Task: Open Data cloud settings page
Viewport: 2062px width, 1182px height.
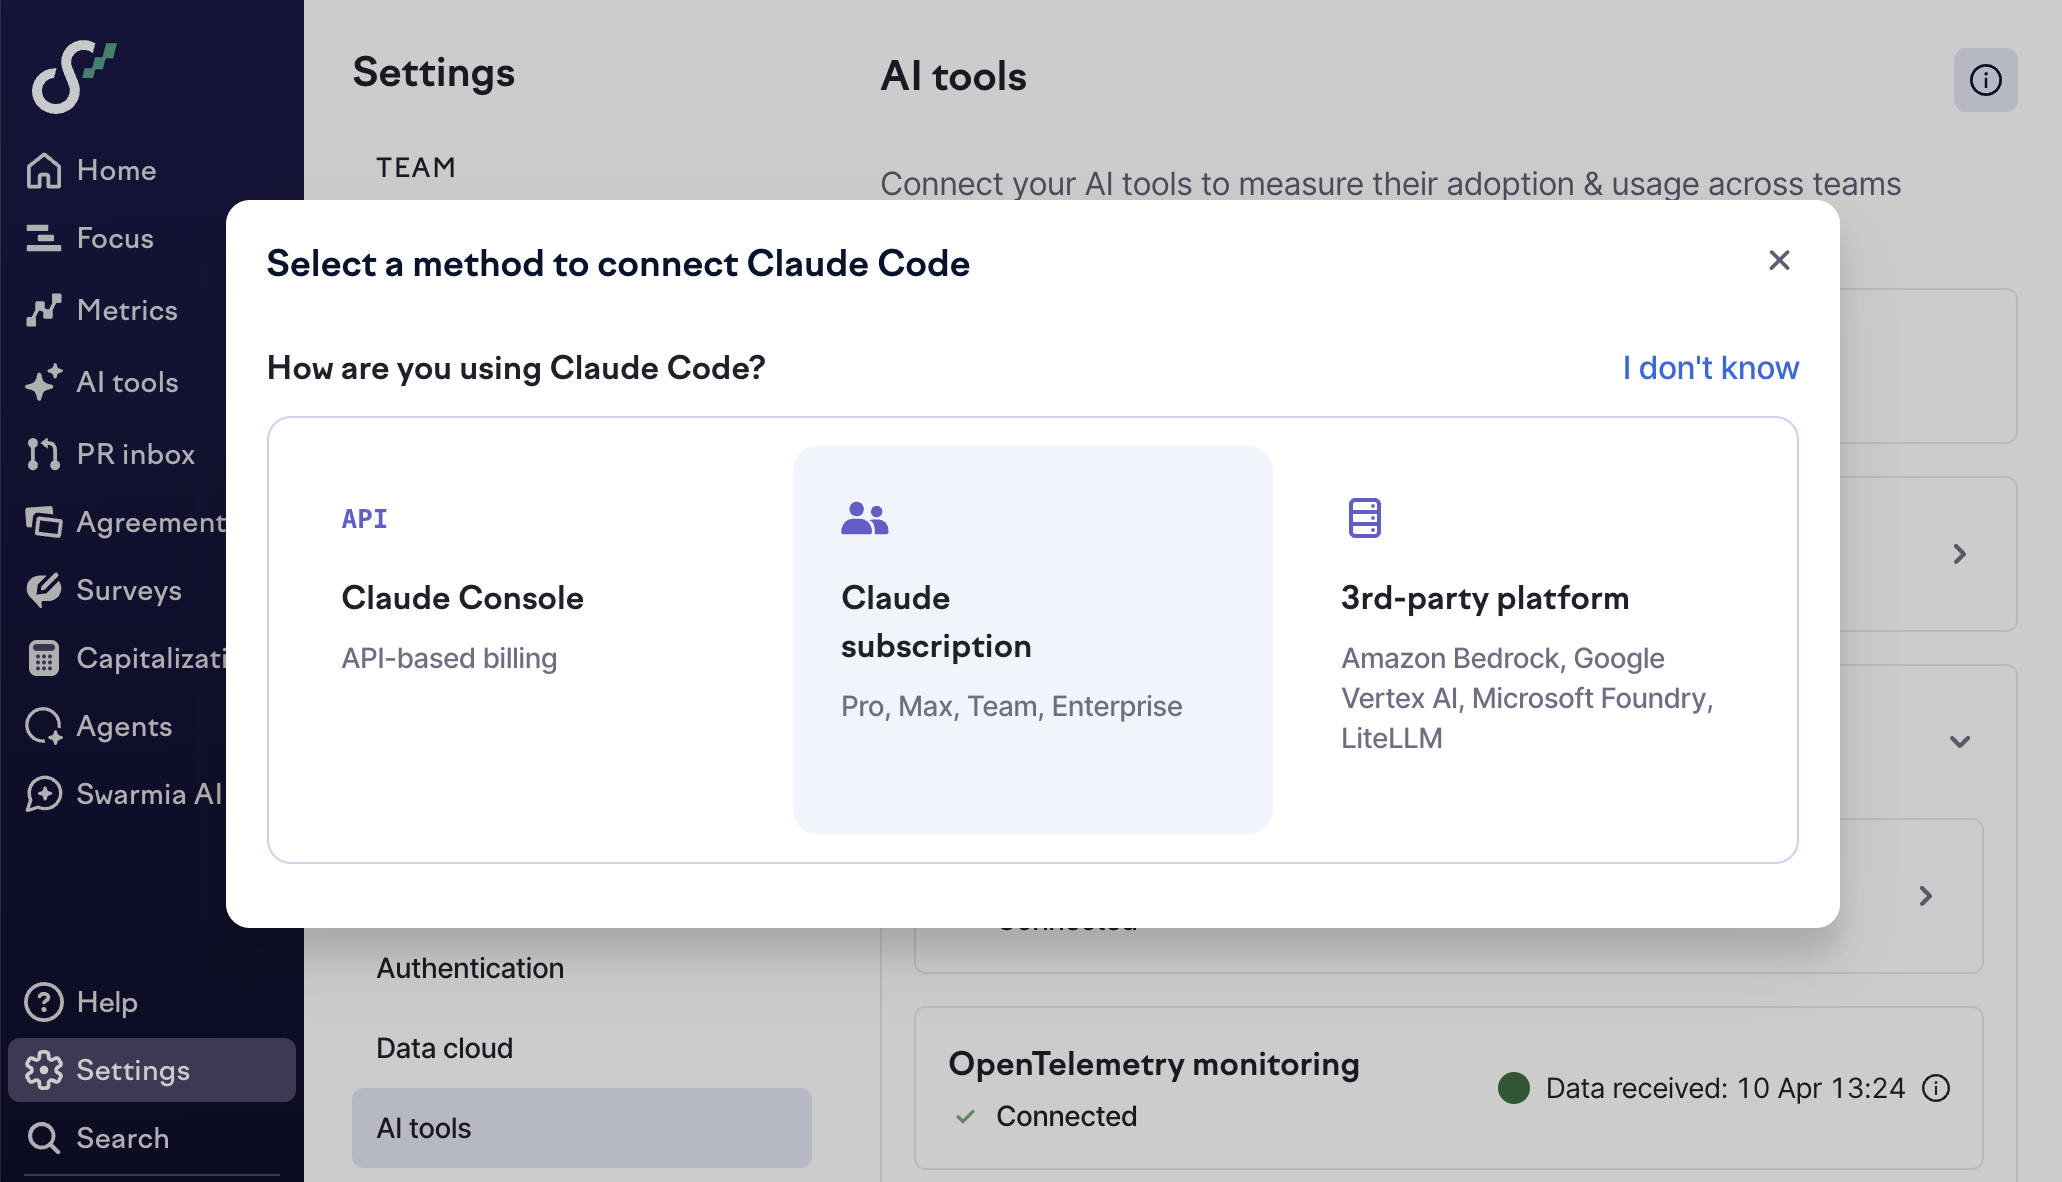Action: pos(444,1048)
